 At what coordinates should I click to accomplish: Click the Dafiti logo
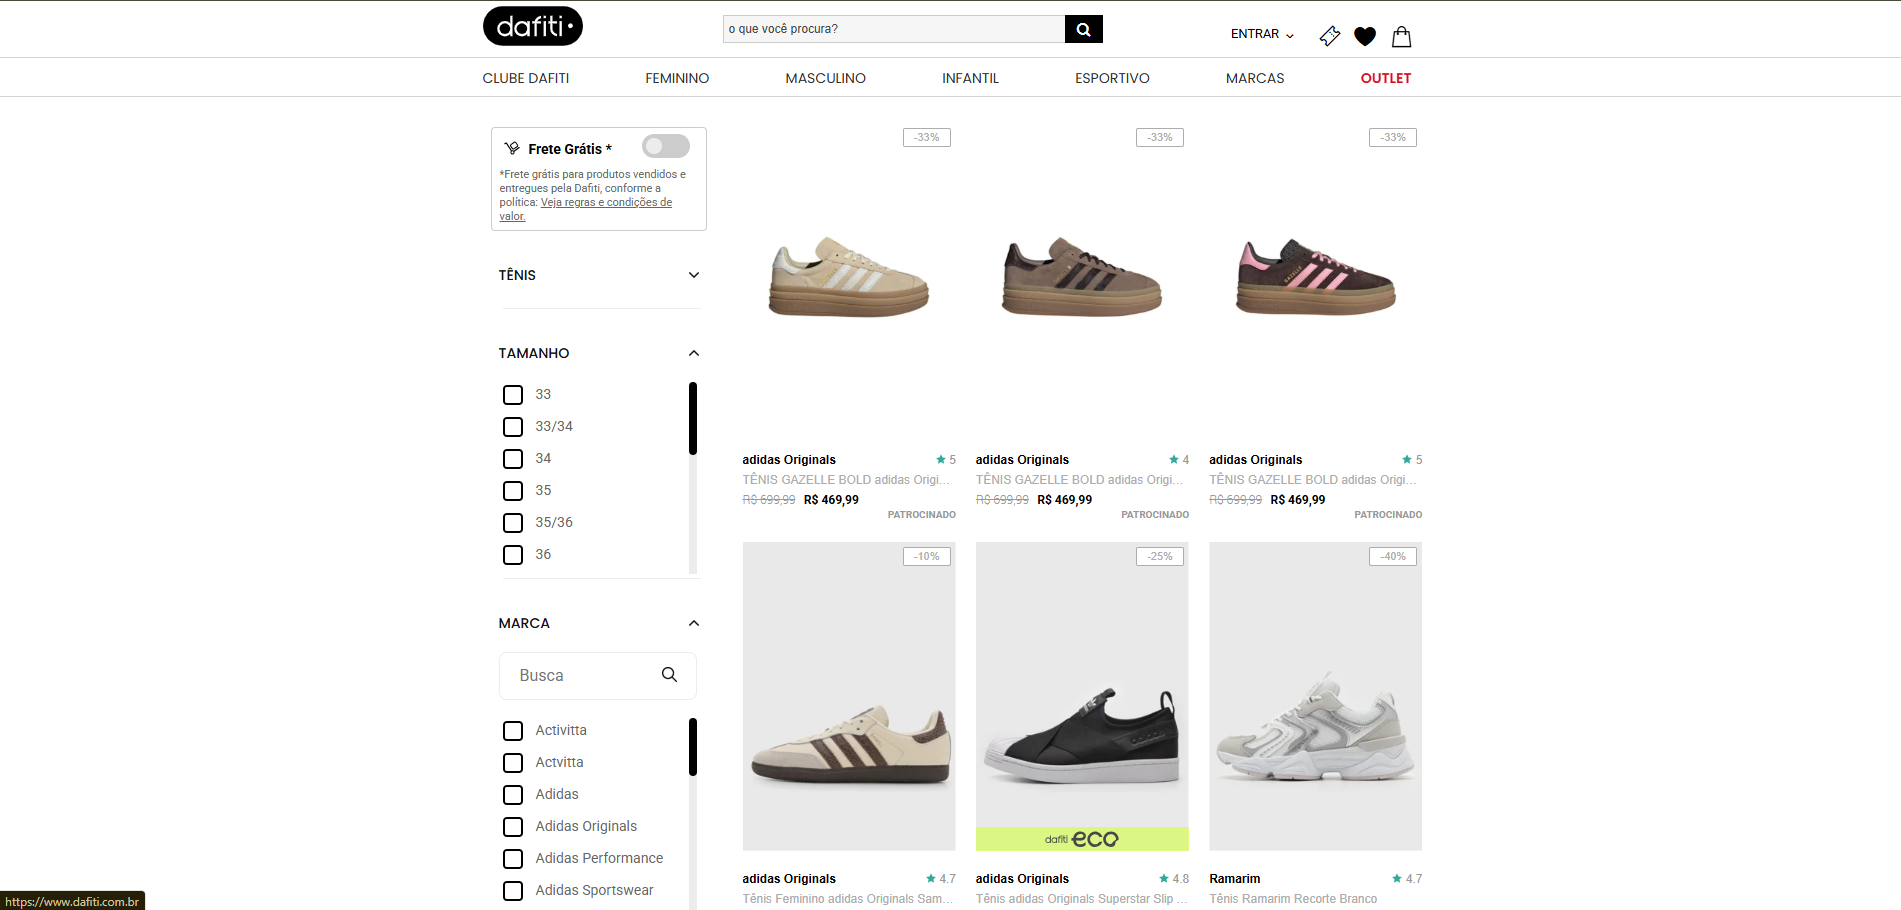[x=532, y=26]
